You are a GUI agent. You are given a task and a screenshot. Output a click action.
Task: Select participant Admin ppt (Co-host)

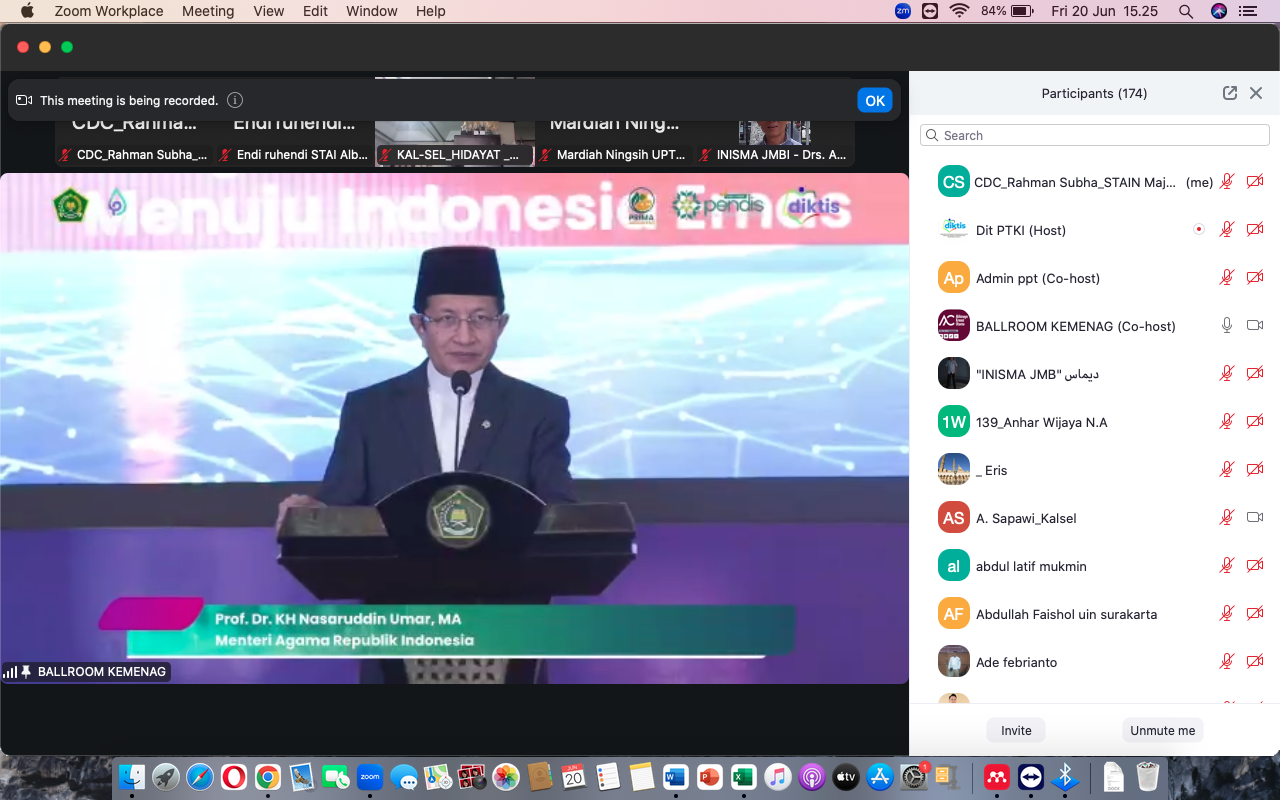click(x=1094, y=278)
